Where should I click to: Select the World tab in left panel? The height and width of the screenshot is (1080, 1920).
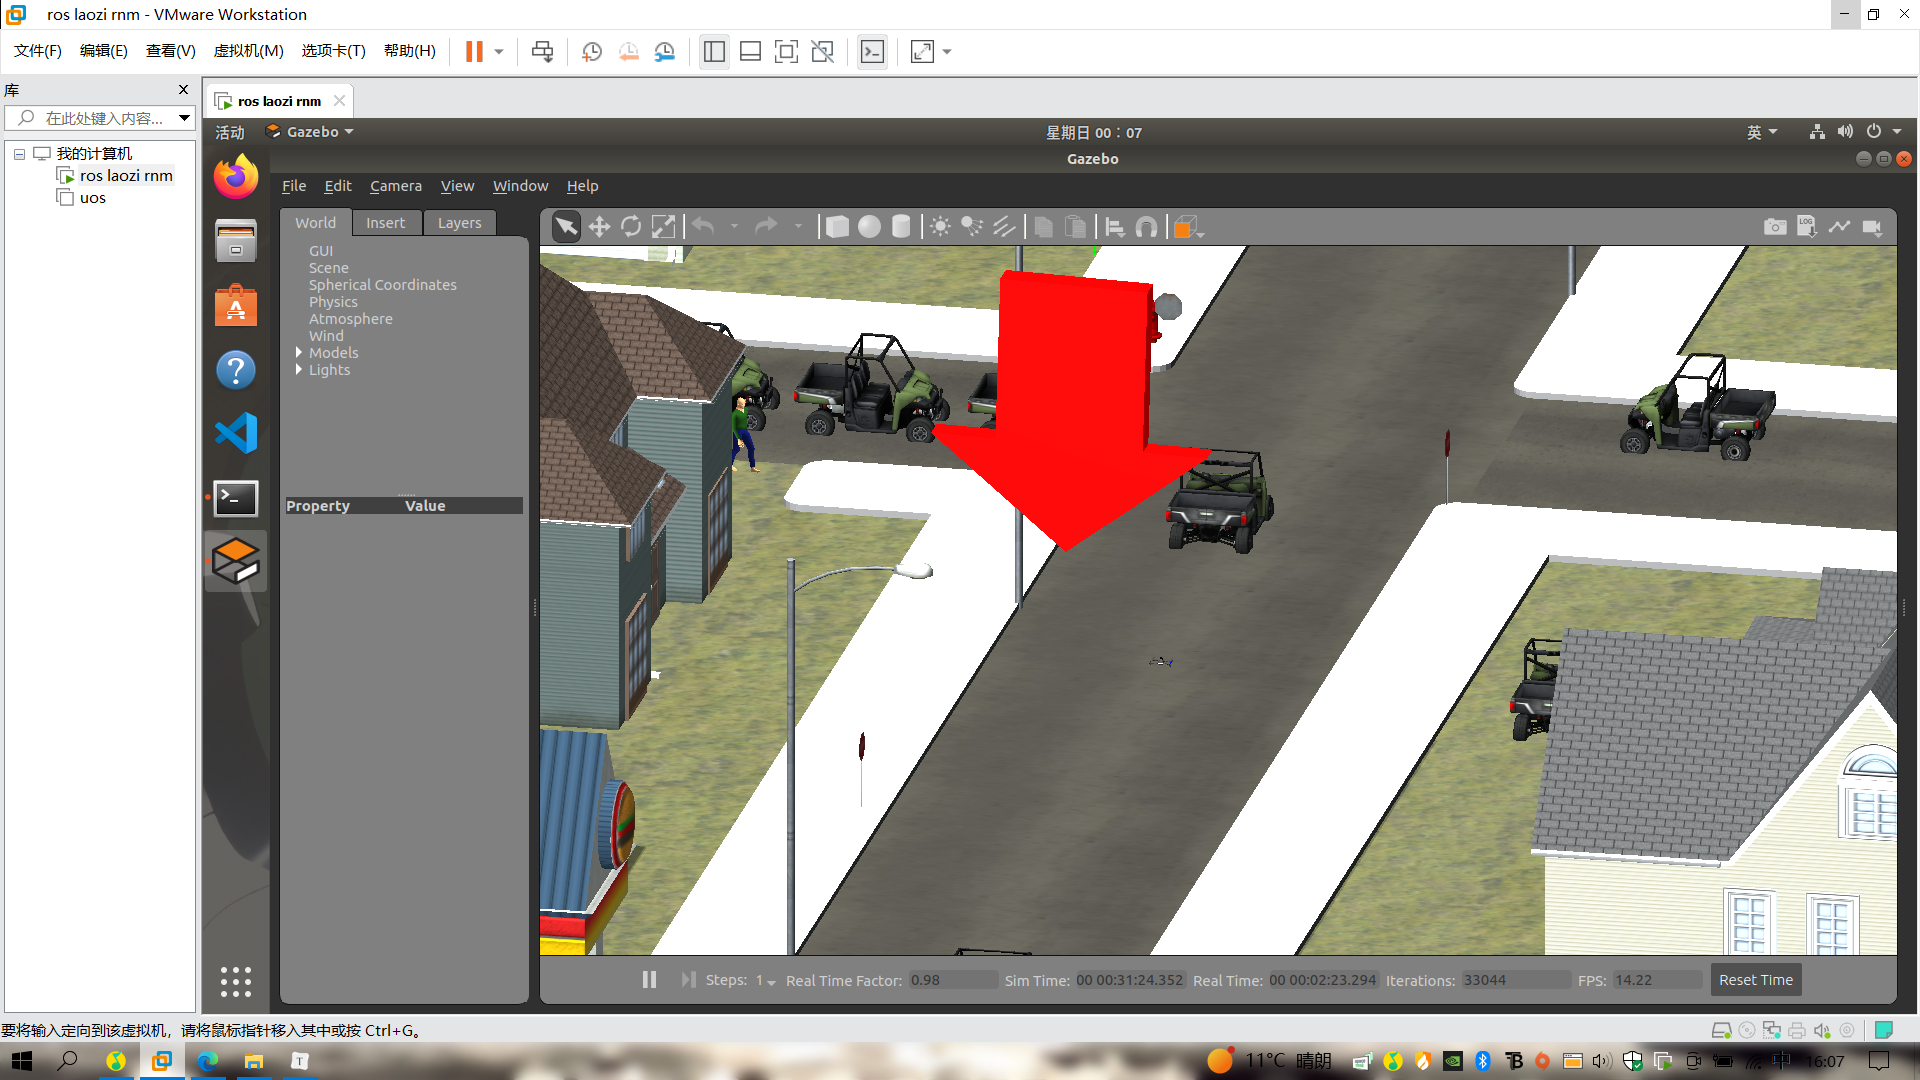(x=315, y=222)
